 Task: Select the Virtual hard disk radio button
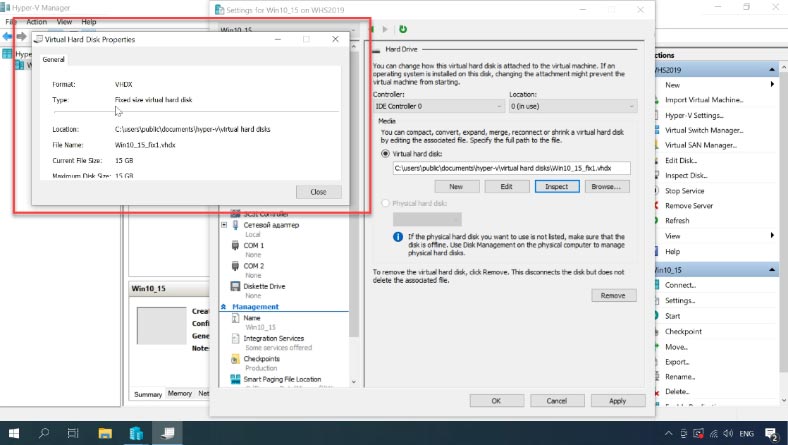point(385,154)
